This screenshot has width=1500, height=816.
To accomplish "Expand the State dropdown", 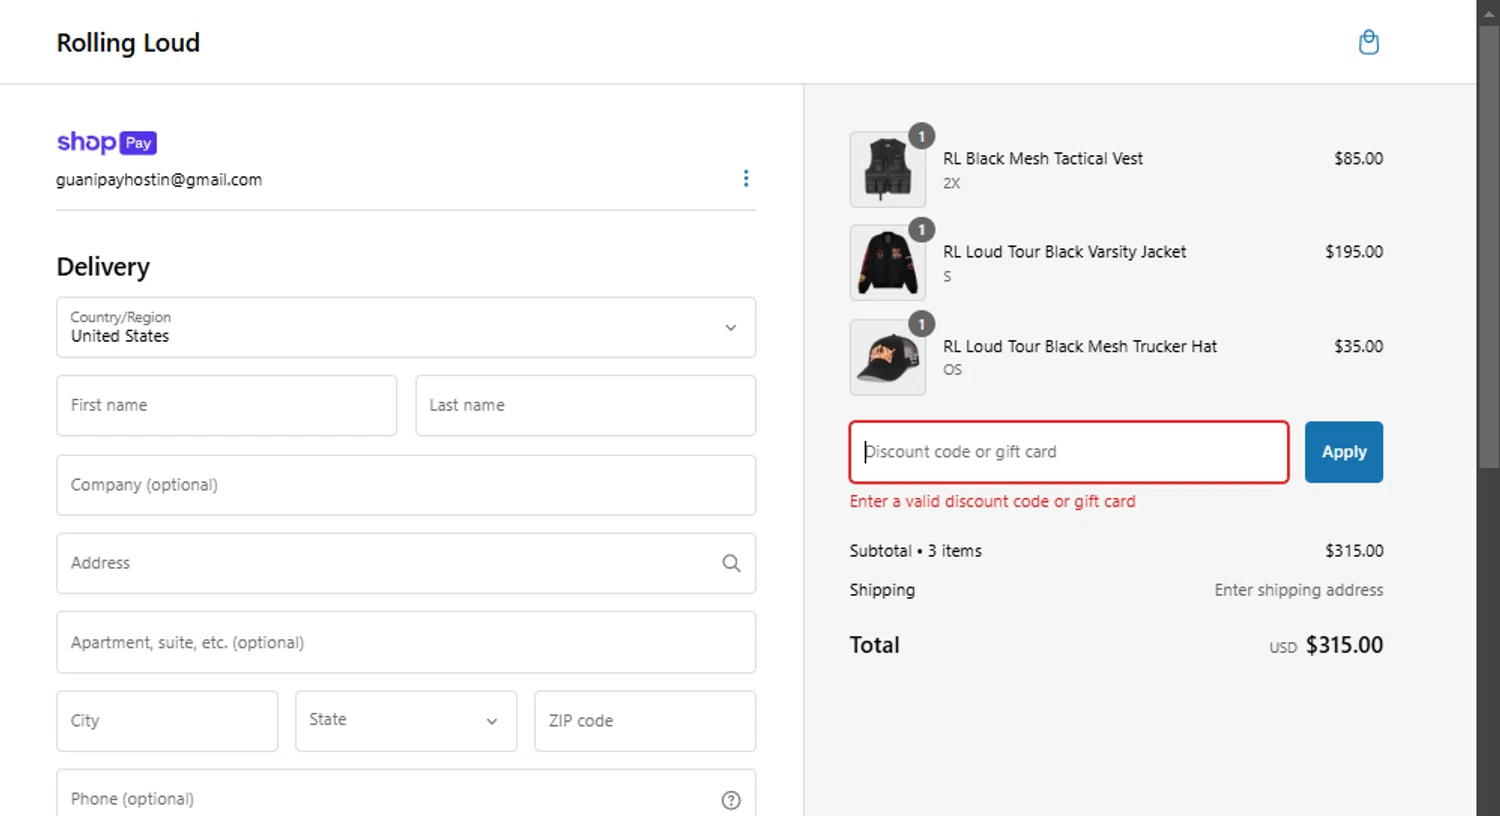I will pyautogui.click(x=406, y=721).
